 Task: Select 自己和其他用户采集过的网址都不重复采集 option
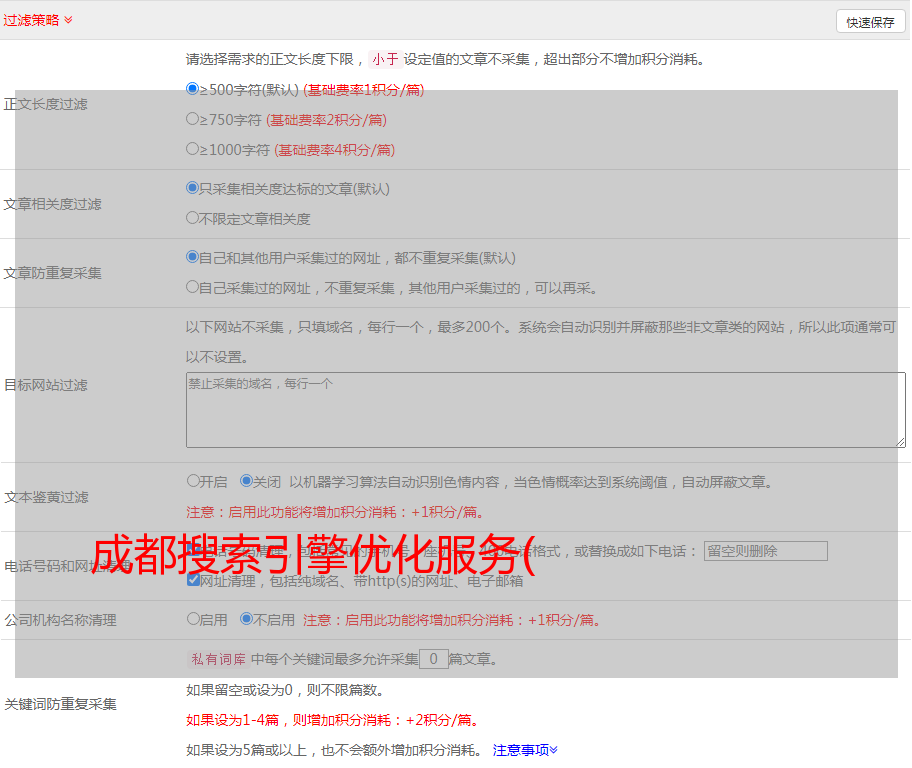click(193, 257)
